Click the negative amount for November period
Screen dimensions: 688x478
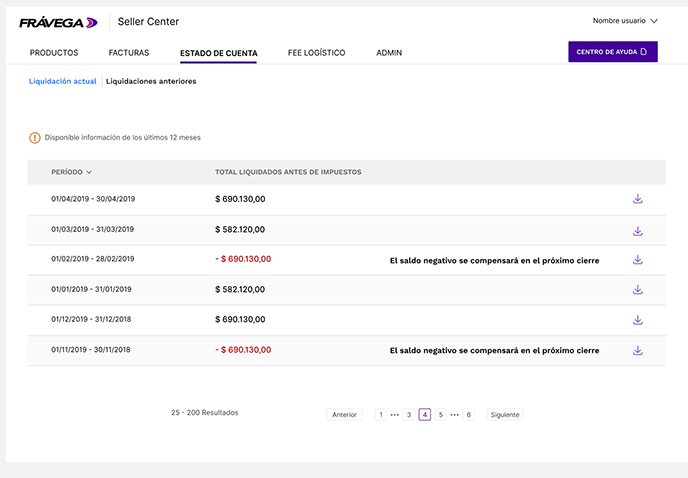coord(243,350)
